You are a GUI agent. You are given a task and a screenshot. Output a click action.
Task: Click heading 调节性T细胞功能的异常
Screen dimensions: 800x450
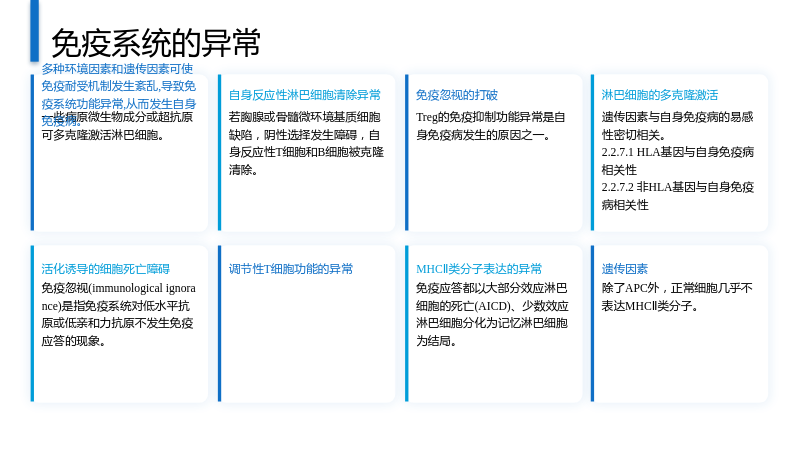[291, 269]
